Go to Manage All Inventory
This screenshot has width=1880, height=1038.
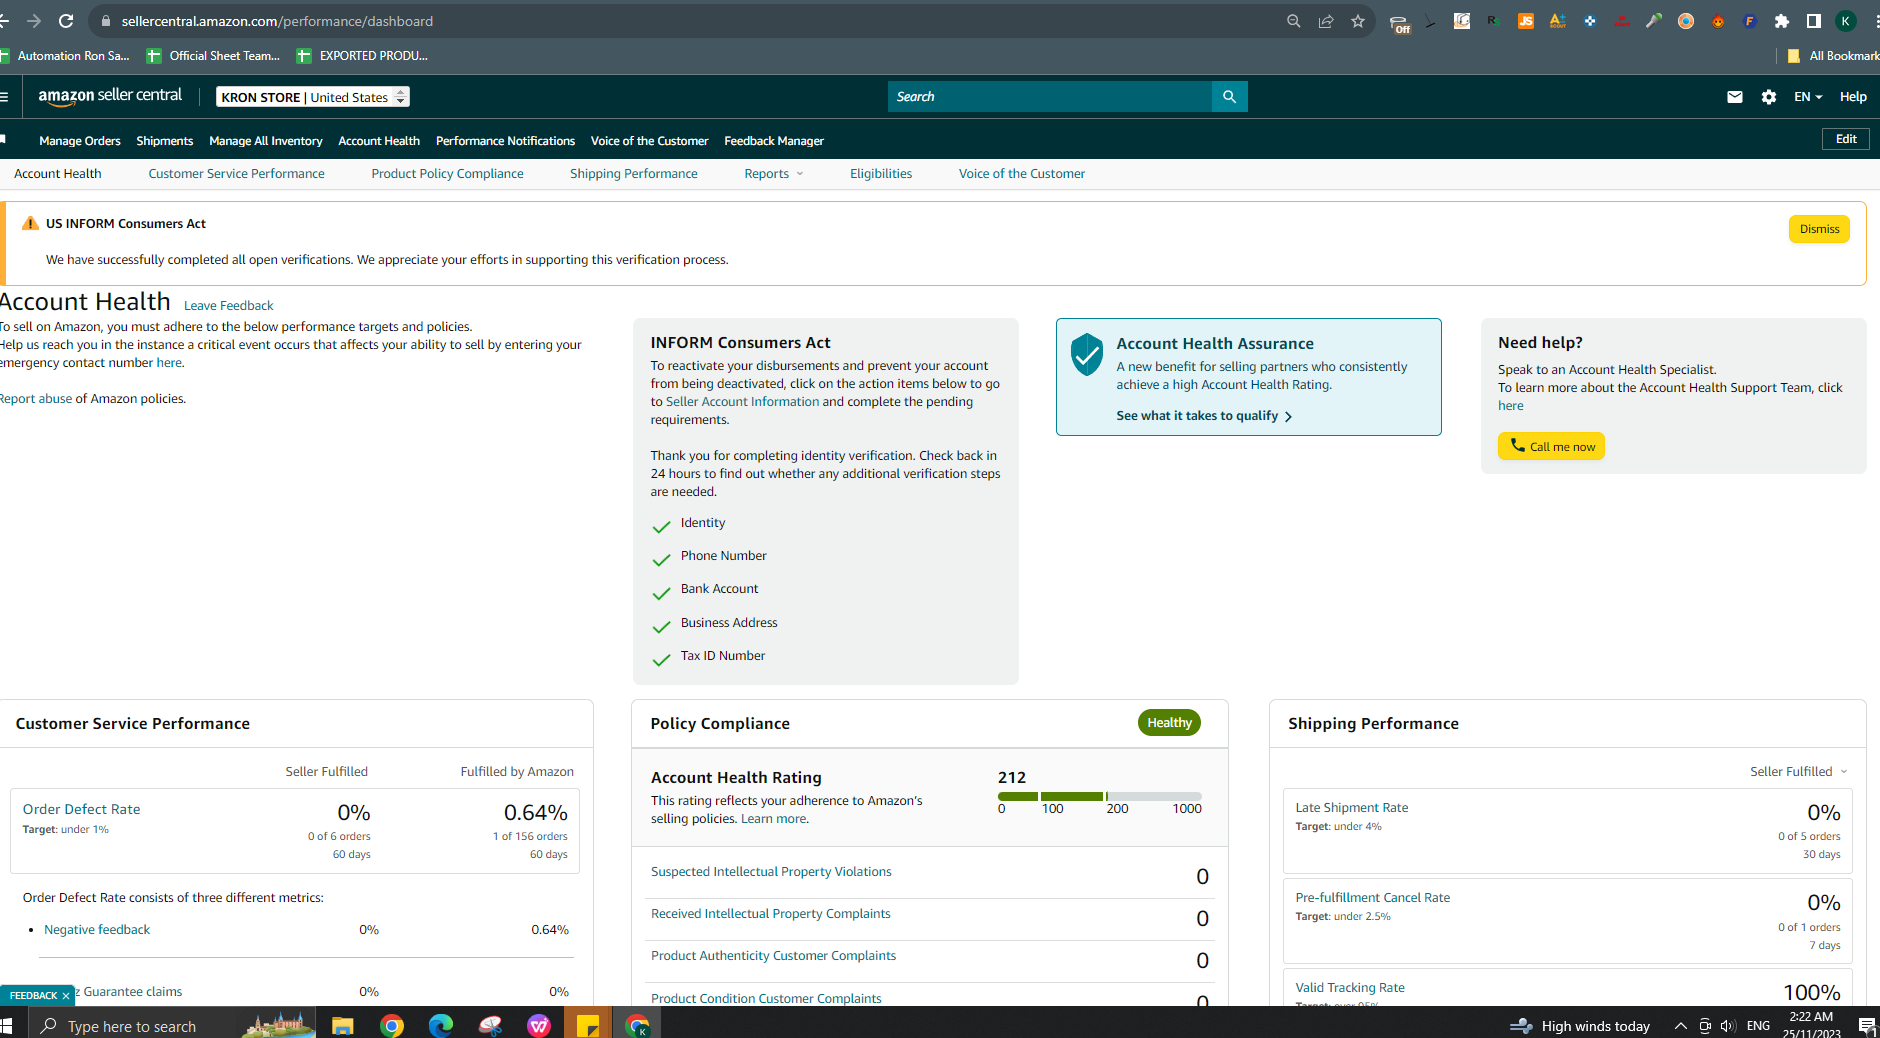tap(266, 141)
